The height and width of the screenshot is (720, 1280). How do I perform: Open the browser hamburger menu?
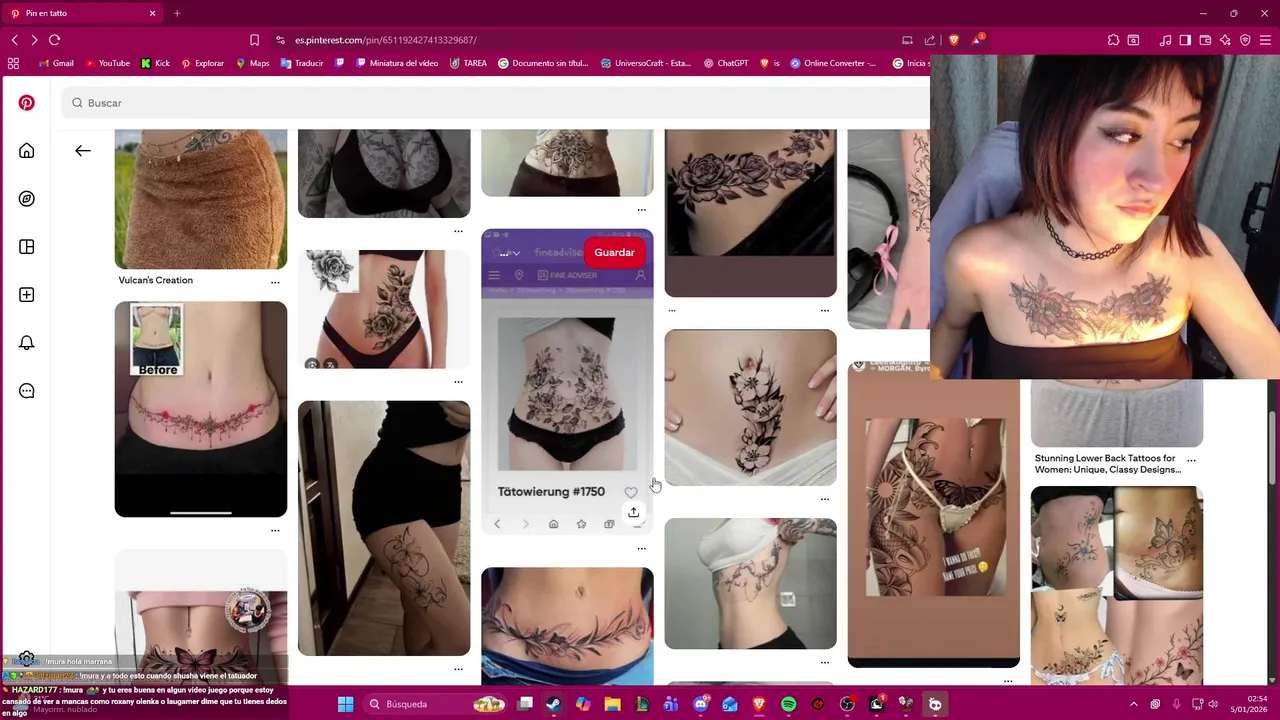(x=1266, y=40)
